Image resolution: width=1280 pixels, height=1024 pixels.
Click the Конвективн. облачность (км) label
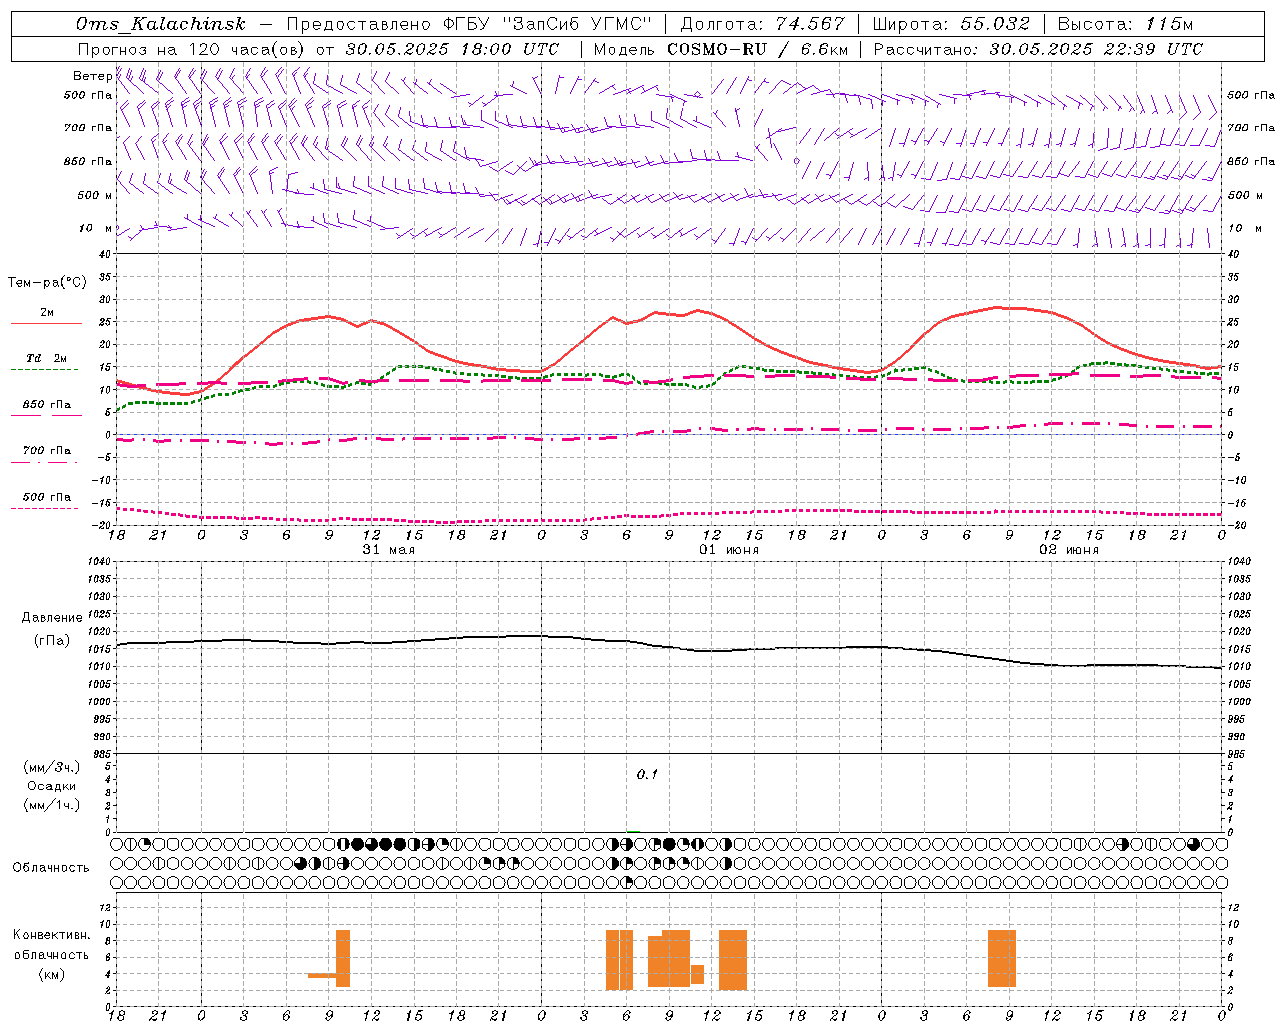pos(51,954)
